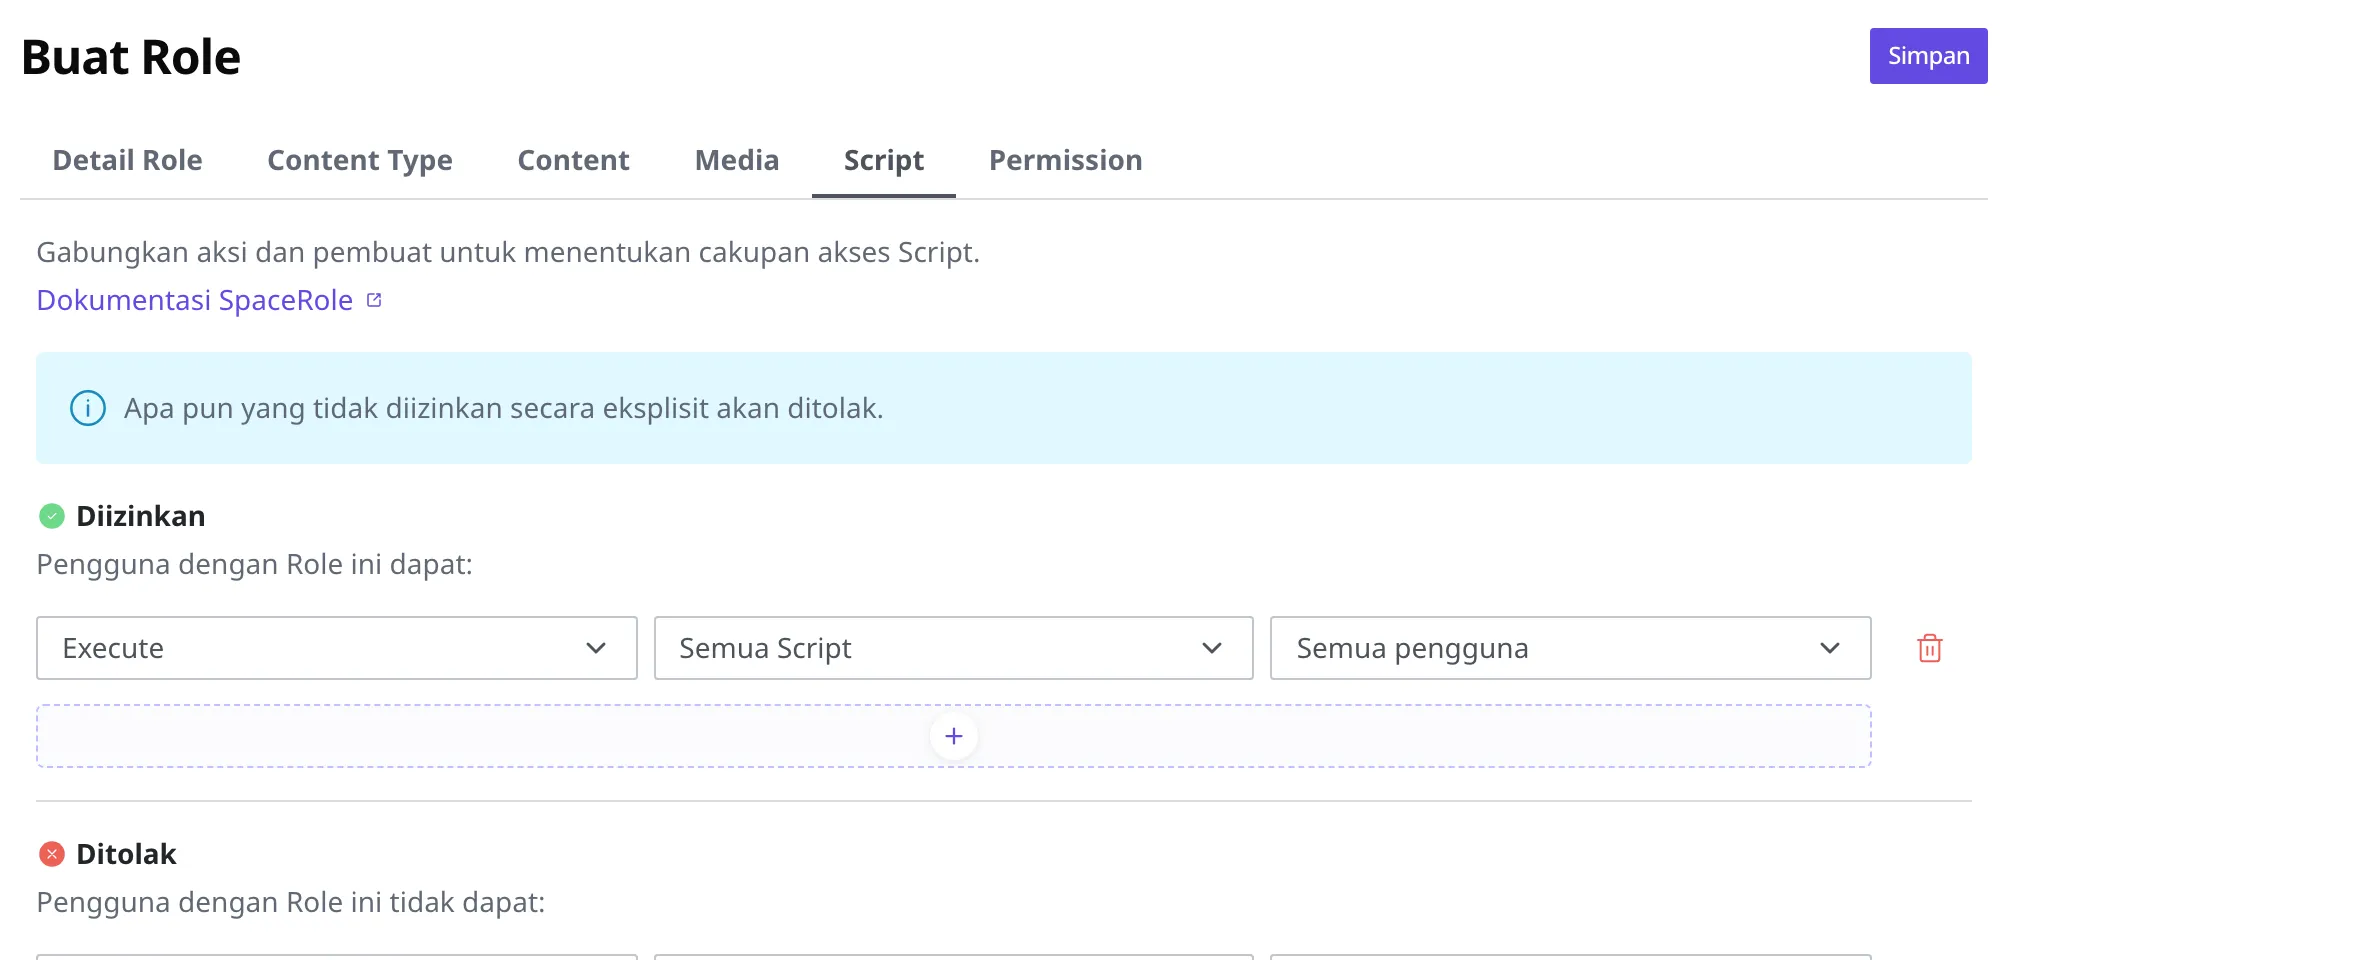Delete the Execute rule with trash icon
The height and width of the screenshot is (960, 2356).
(x=1930, y=648)
